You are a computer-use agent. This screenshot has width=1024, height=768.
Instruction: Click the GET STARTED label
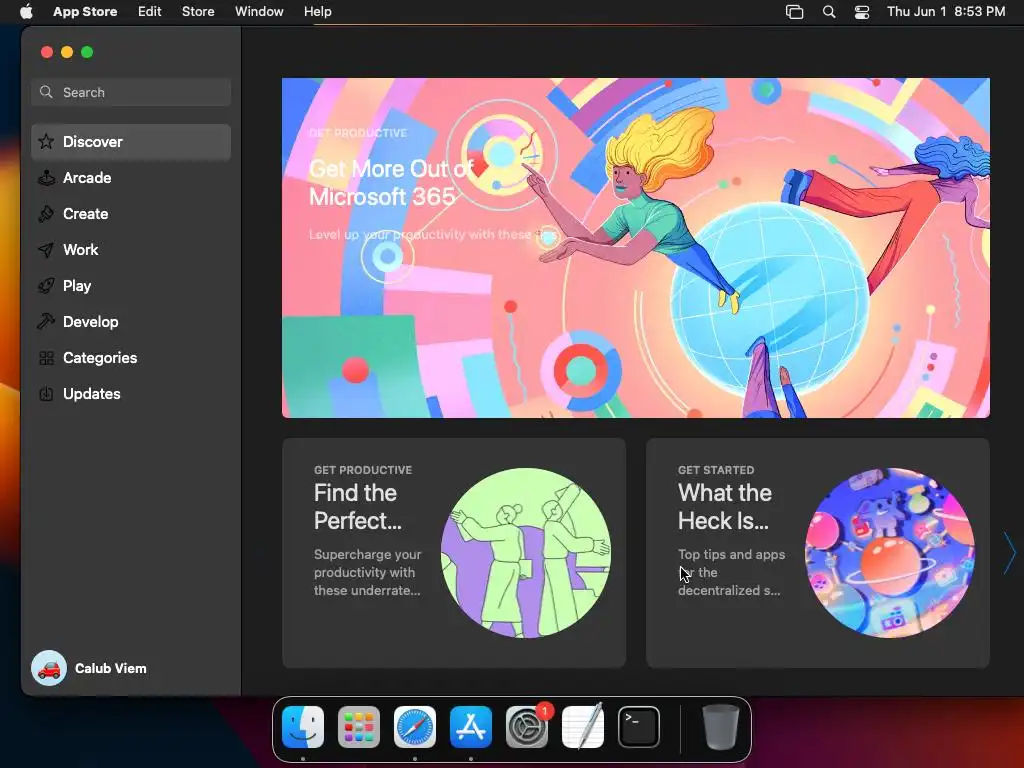(x=716, y=470)
